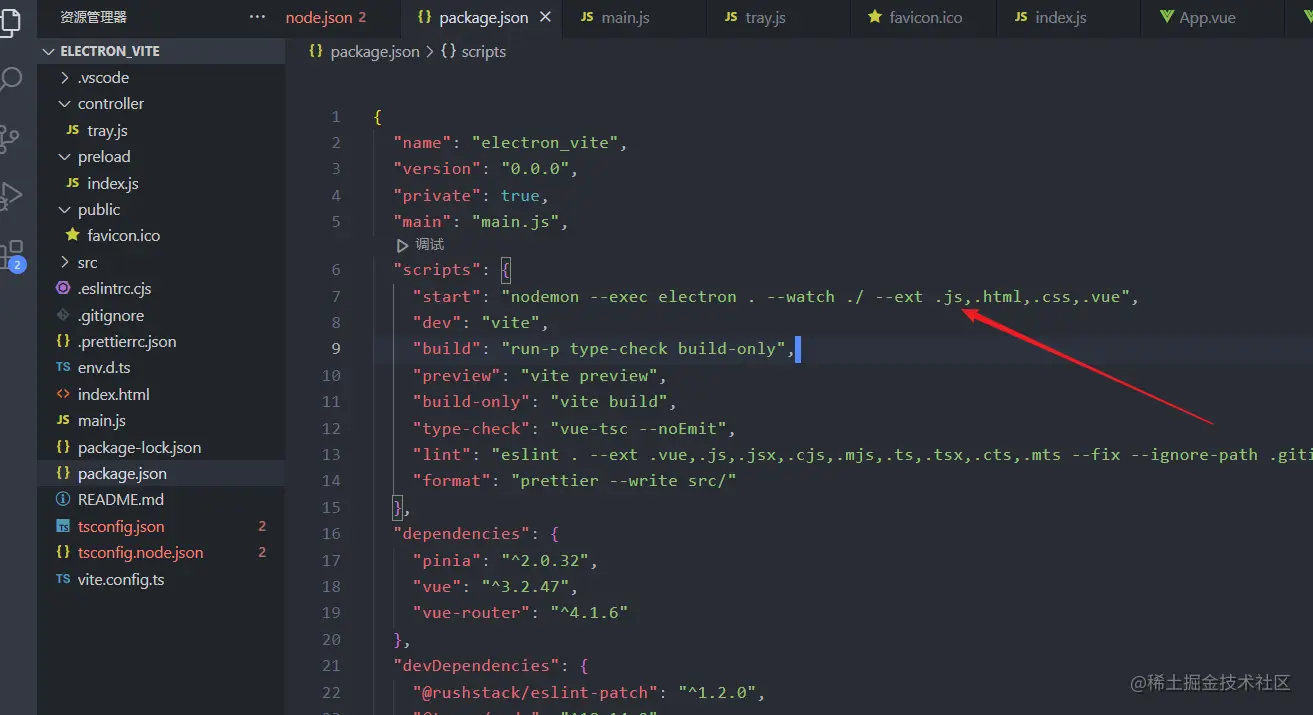
Task: Open the Search activity bar icon
Action: tap(9, 79)
